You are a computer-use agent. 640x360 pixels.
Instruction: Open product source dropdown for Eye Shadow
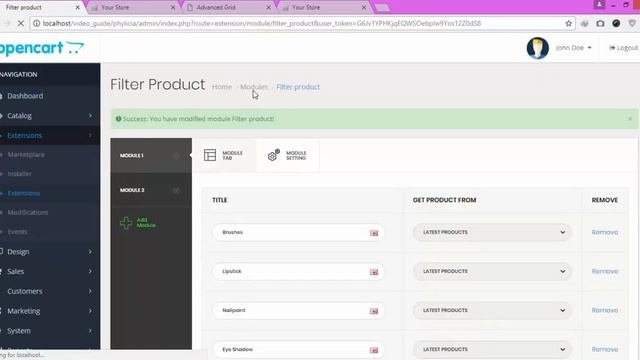click(492, 350)
